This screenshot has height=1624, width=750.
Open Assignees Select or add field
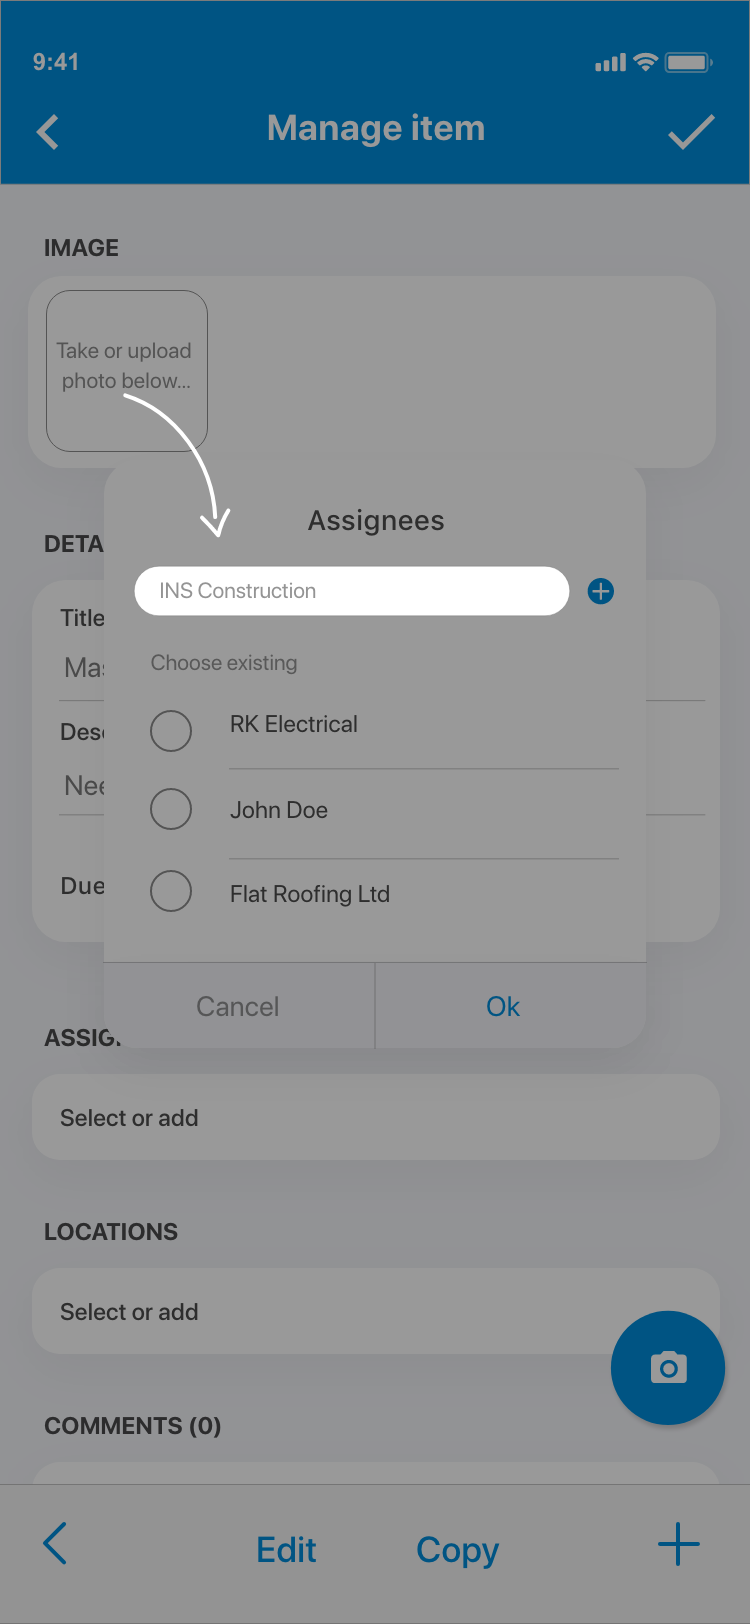coord(375,1117)
